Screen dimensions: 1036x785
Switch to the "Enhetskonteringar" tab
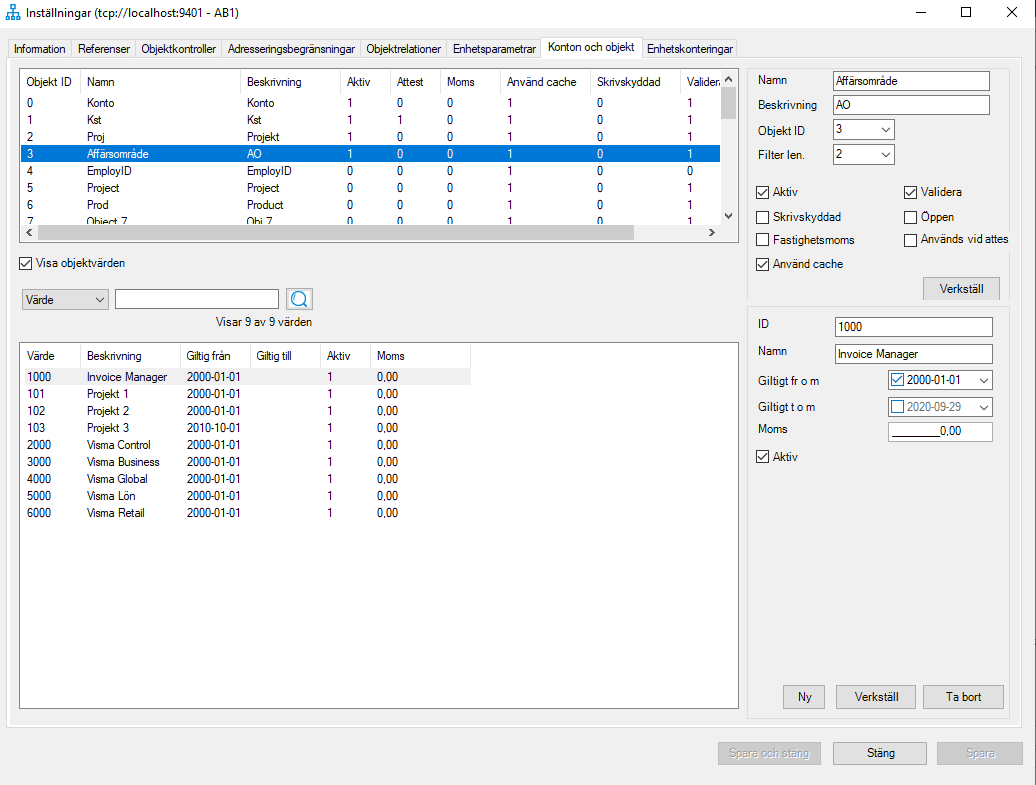tap(688, 47)
